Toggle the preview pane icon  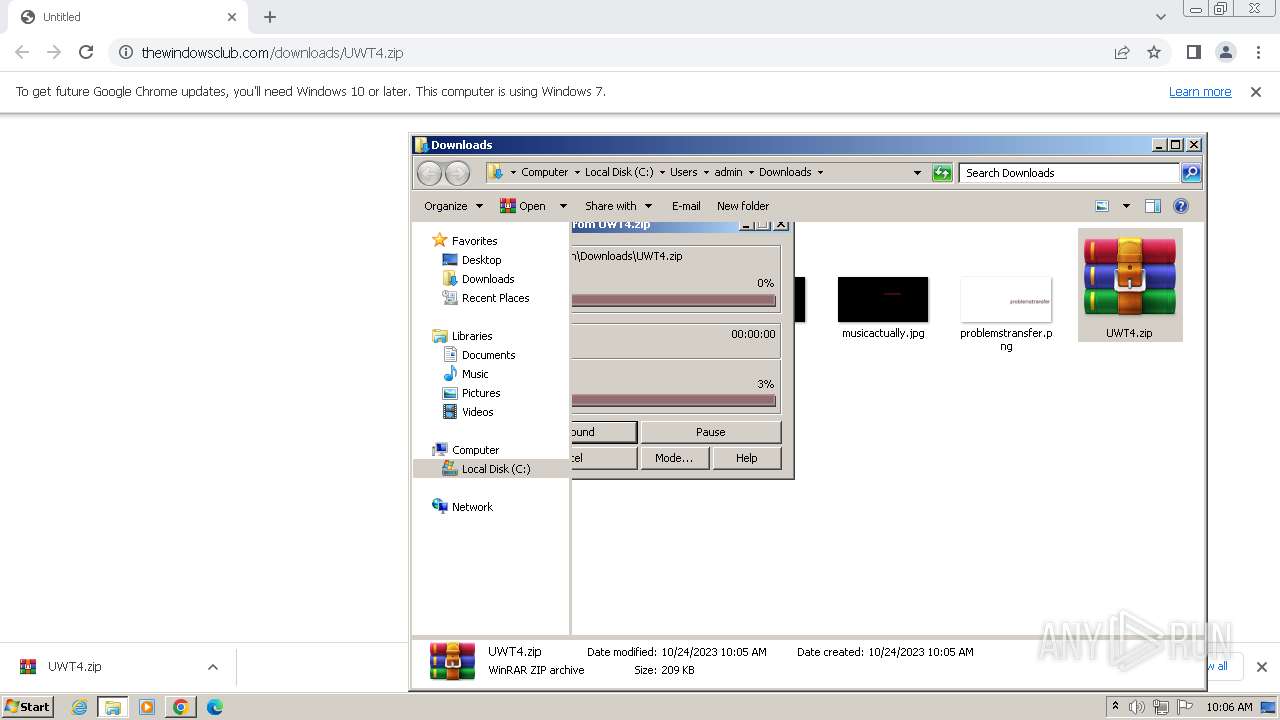pos(1152,206)
